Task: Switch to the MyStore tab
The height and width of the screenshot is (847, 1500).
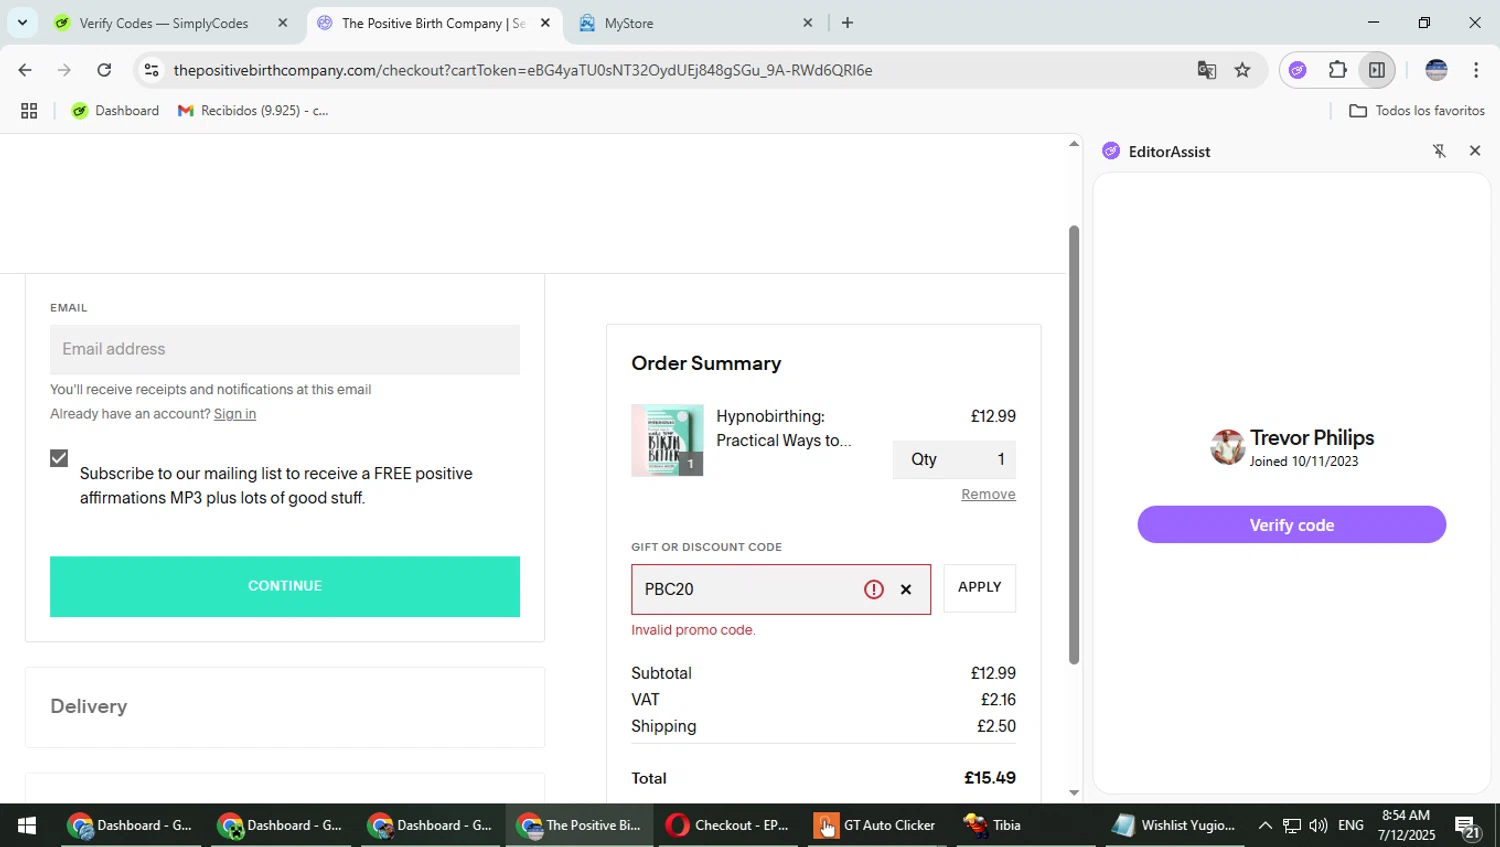Action: click(x=629, y=23)
